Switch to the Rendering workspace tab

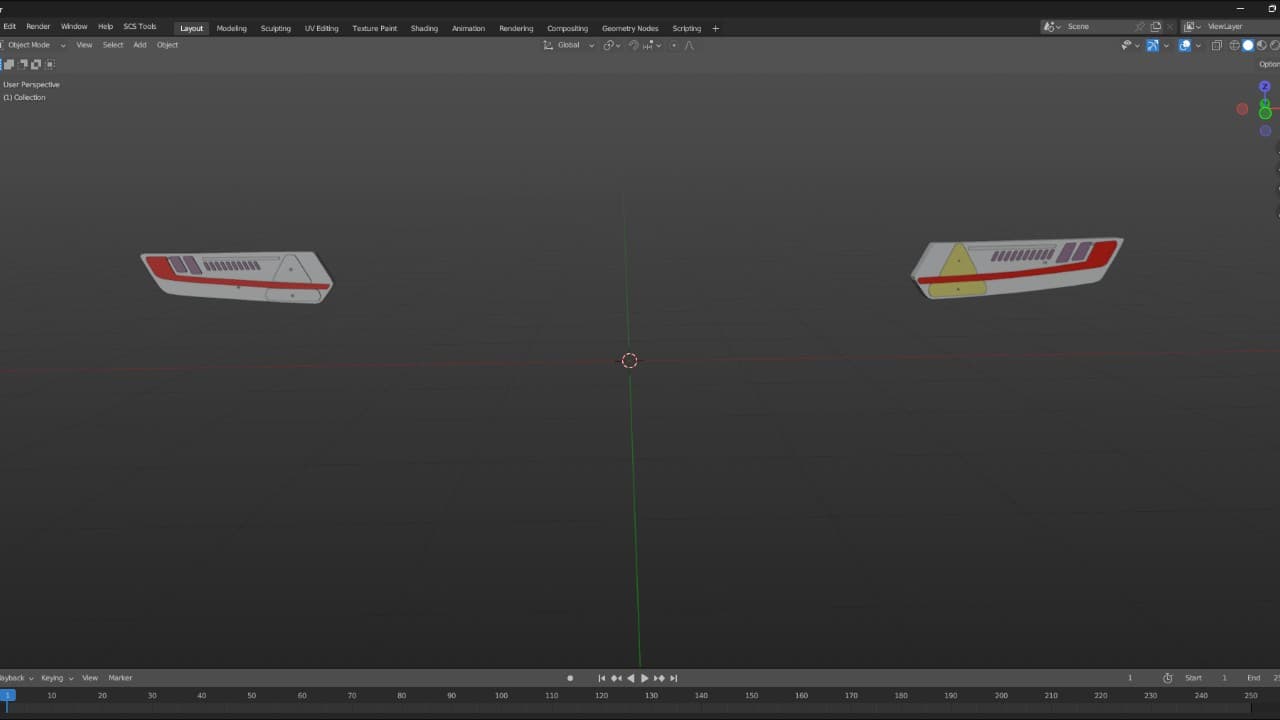[x=516, y=28]
